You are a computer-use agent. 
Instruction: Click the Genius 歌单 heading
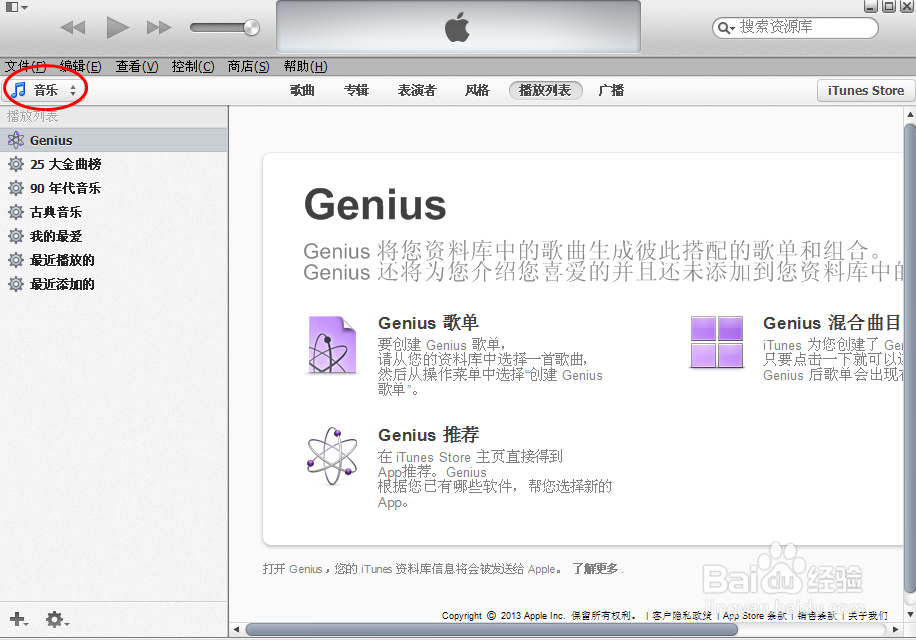428,322
